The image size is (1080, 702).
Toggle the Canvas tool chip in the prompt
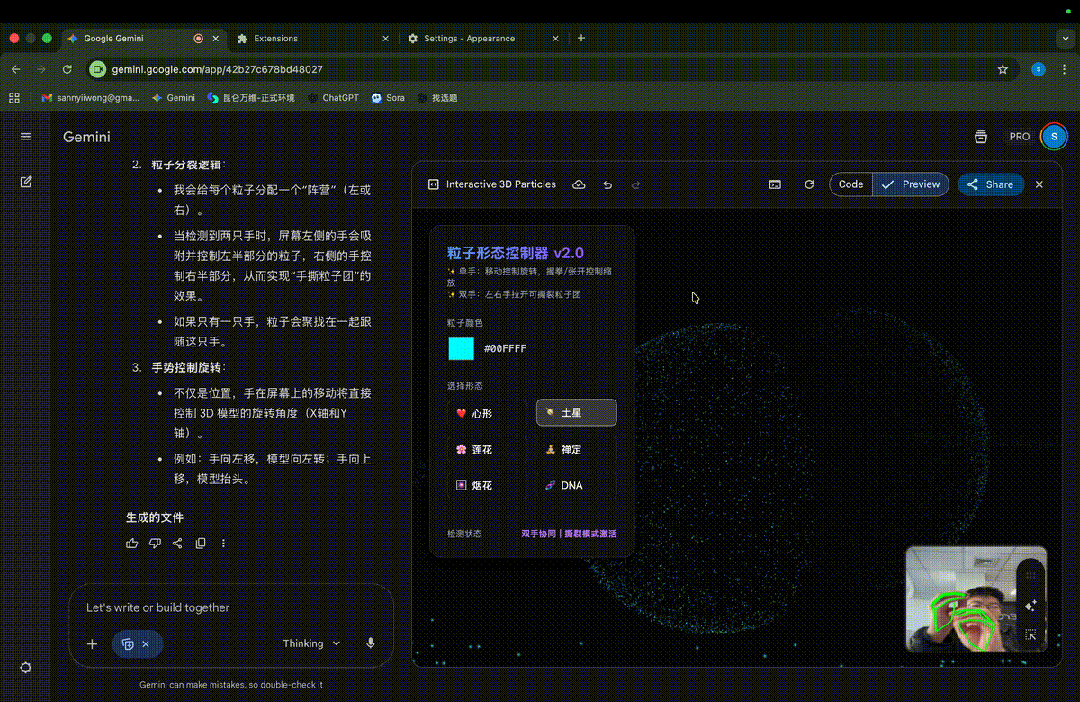click(127, 644)
